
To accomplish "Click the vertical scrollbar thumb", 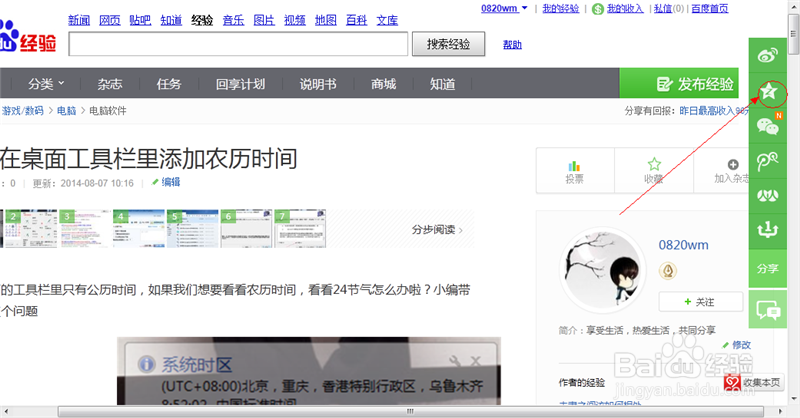I will pyautogui.click(x=793, y=34).
